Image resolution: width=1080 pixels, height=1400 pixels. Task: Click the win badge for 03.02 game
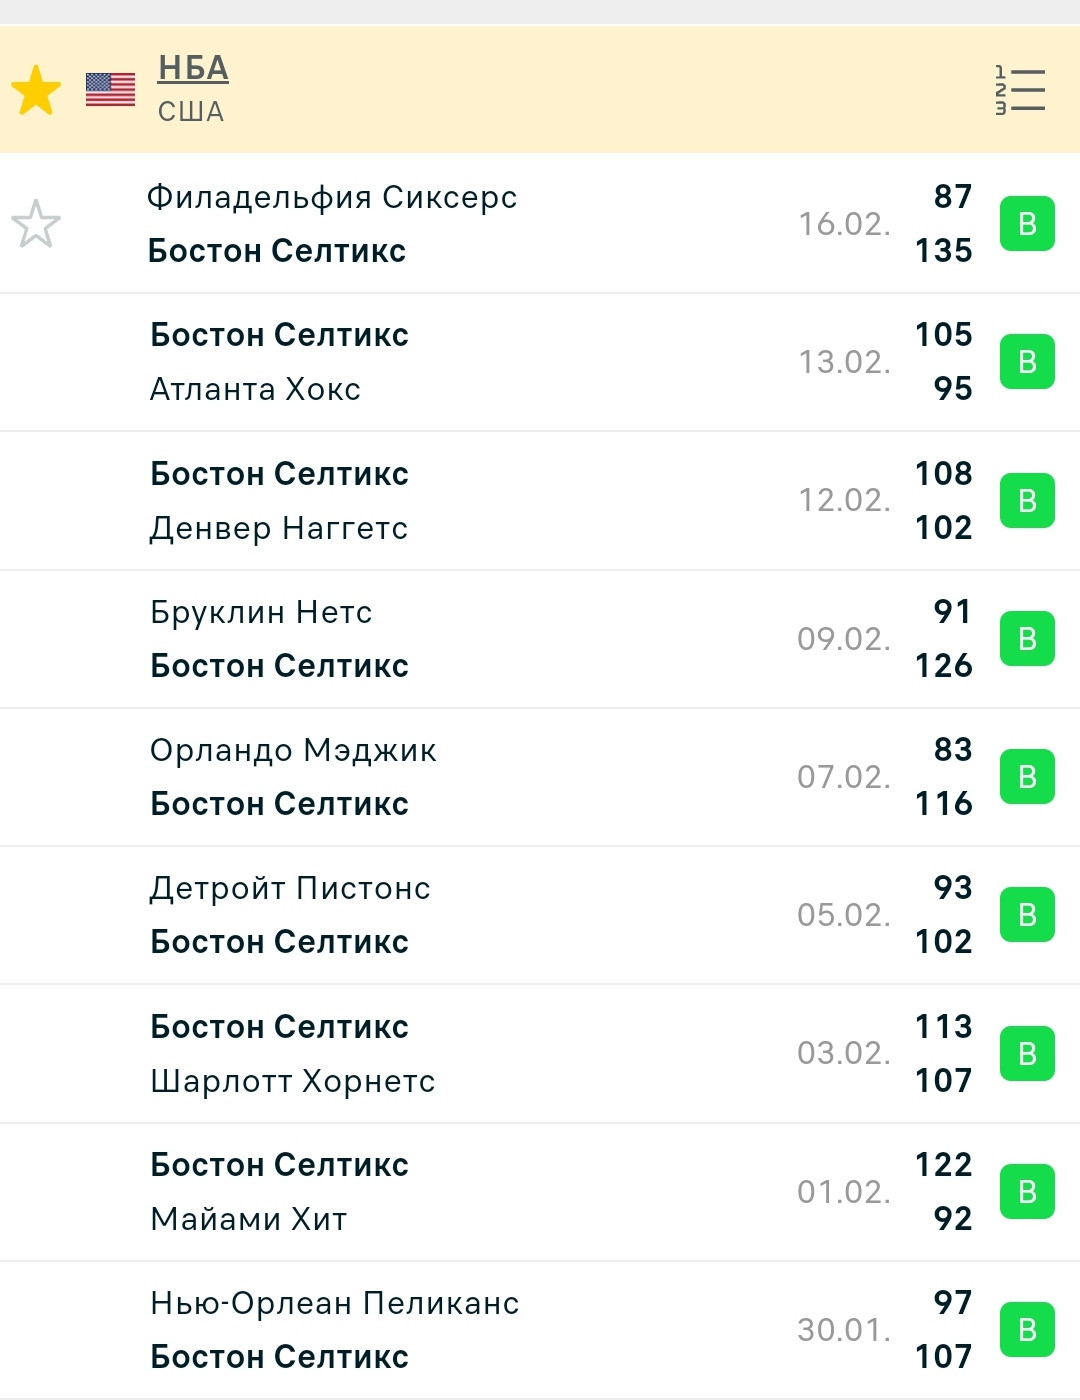click(1027, 1053)
